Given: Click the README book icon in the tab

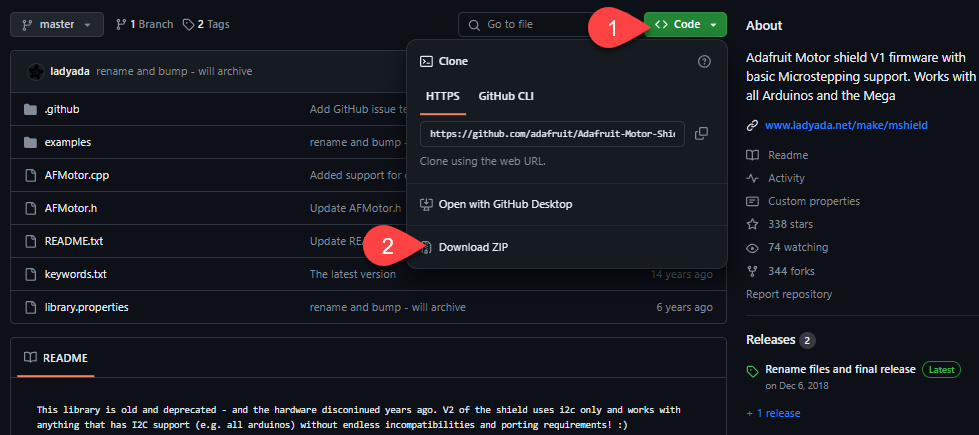Looking at the screenshot, I should 30,358.
